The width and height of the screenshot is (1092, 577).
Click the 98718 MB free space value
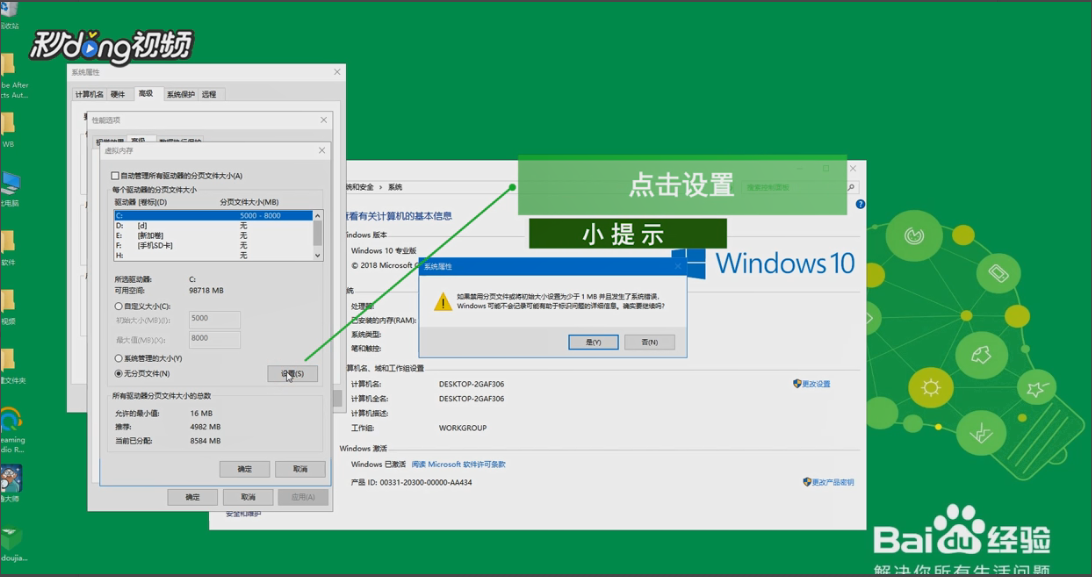tap(207, 290)
